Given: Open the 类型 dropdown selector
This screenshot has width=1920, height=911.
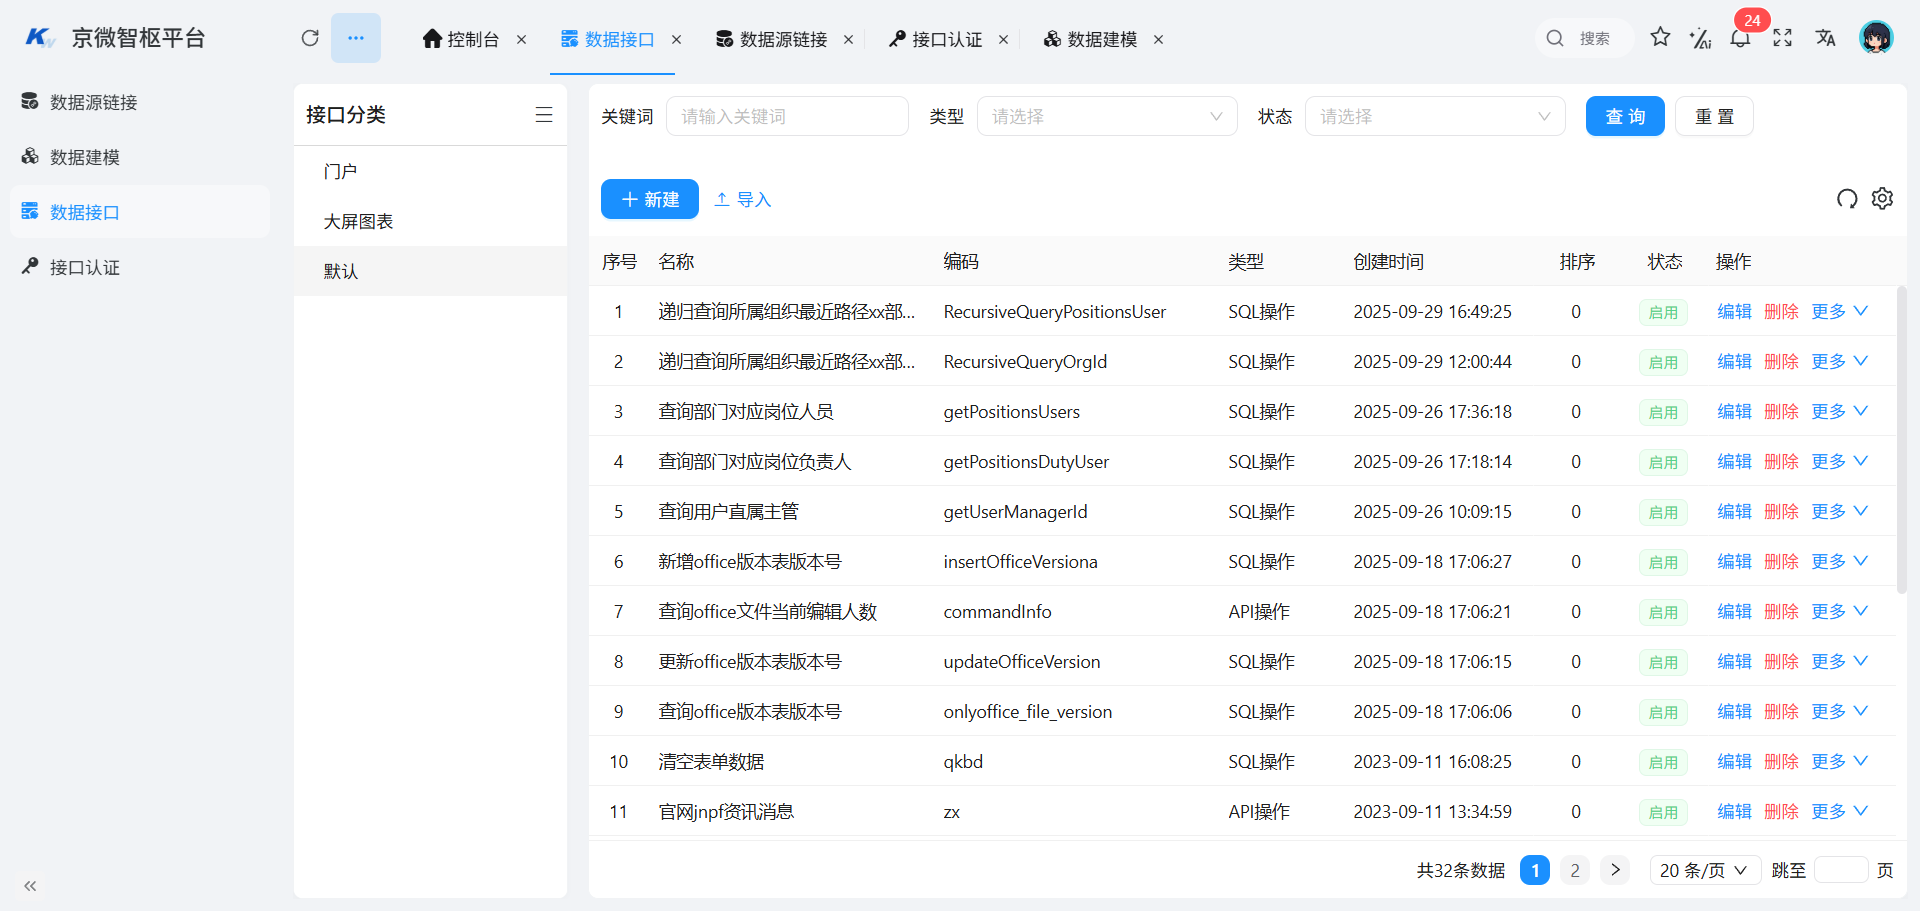Looking at the screenshot, I should click(x=1107, y=116).
